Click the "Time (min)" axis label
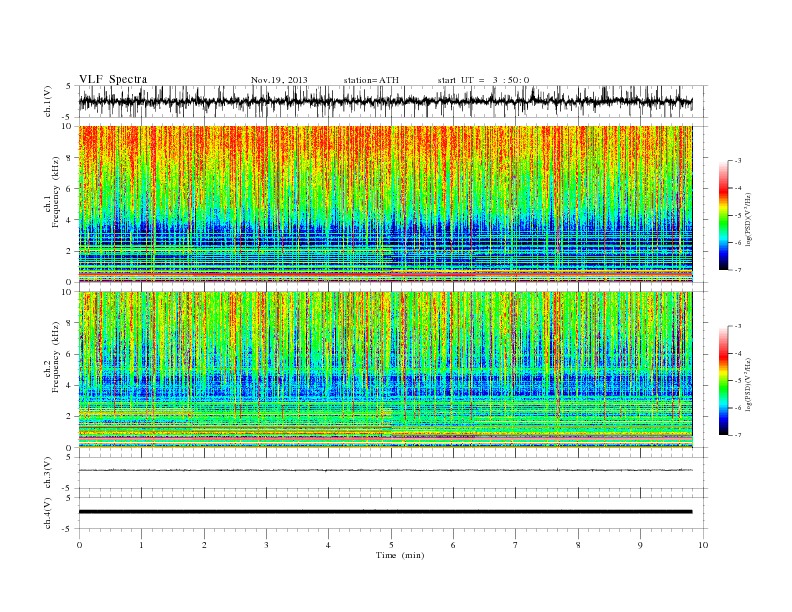The height and width of the screenshot is (612, 792). click(x=400, y=555)
